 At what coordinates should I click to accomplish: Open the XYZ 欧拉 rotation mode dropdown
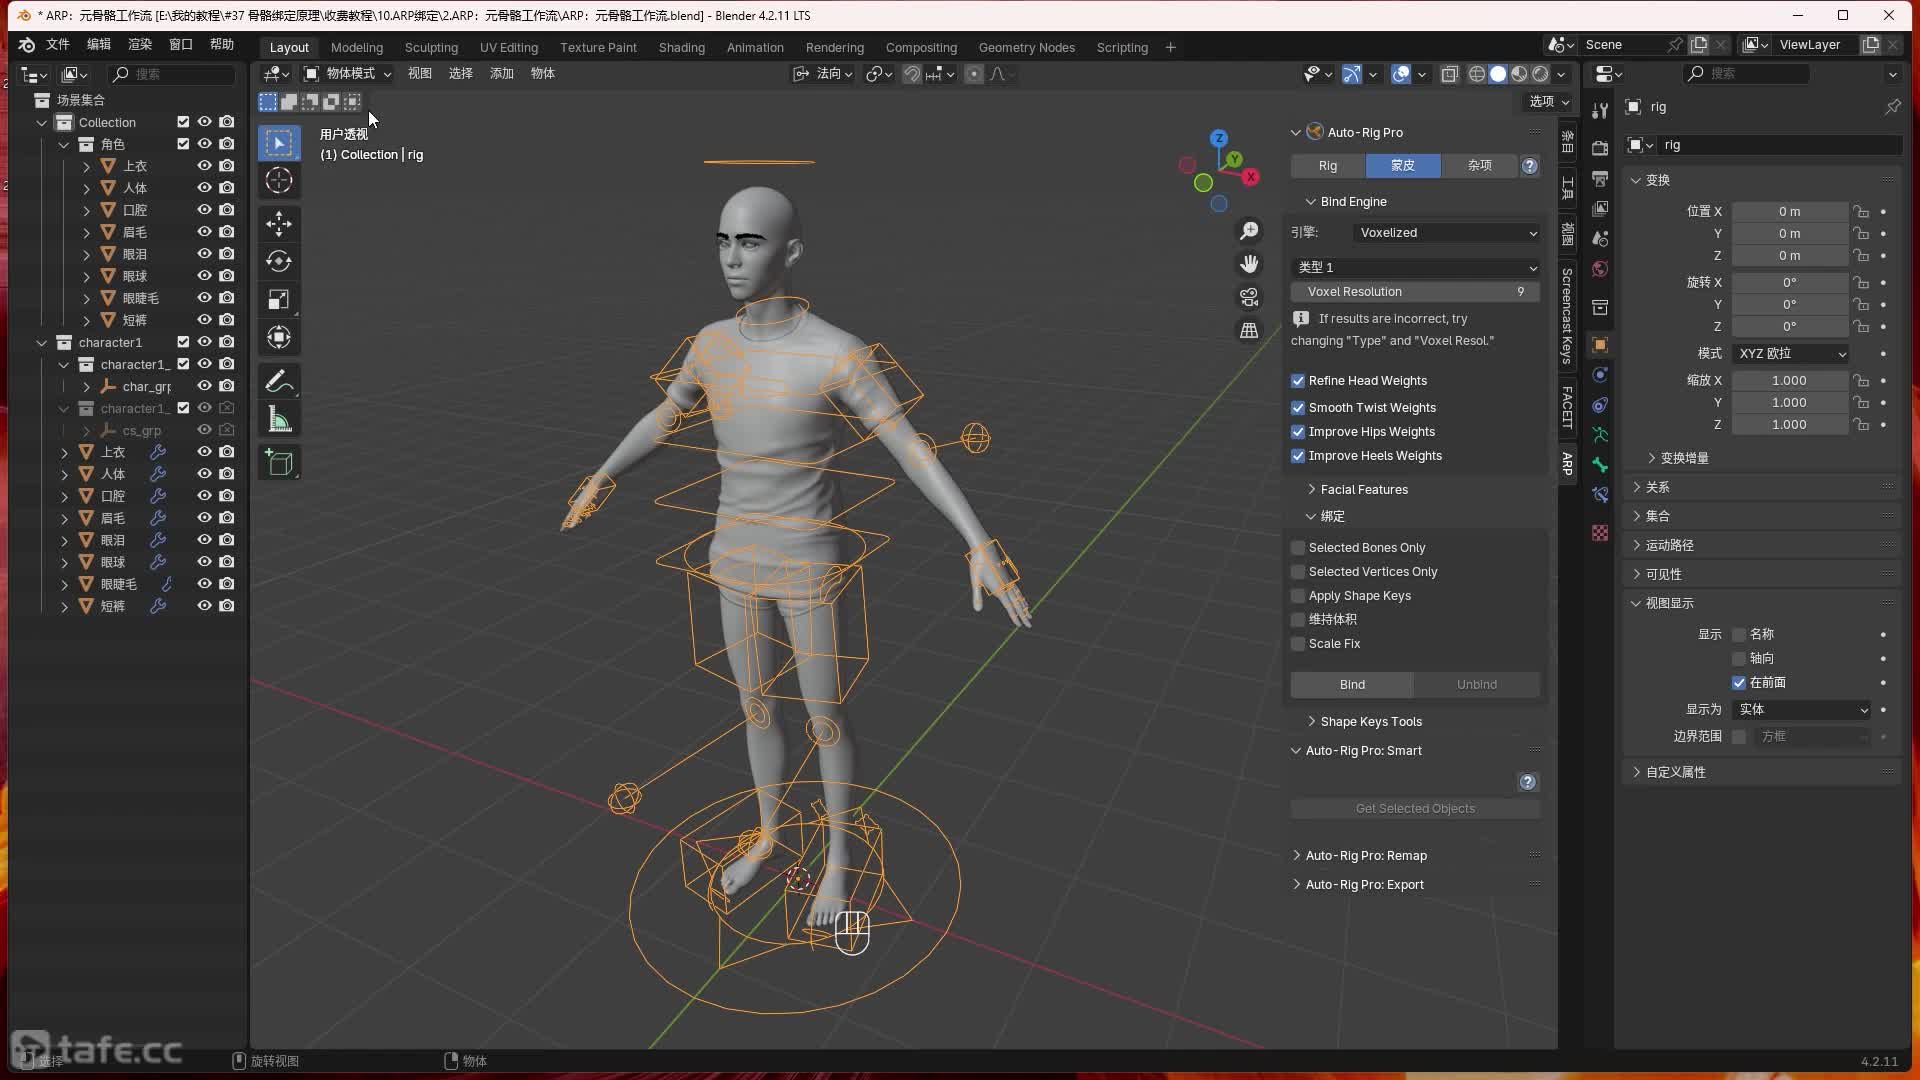click(x=1791, y=354)
